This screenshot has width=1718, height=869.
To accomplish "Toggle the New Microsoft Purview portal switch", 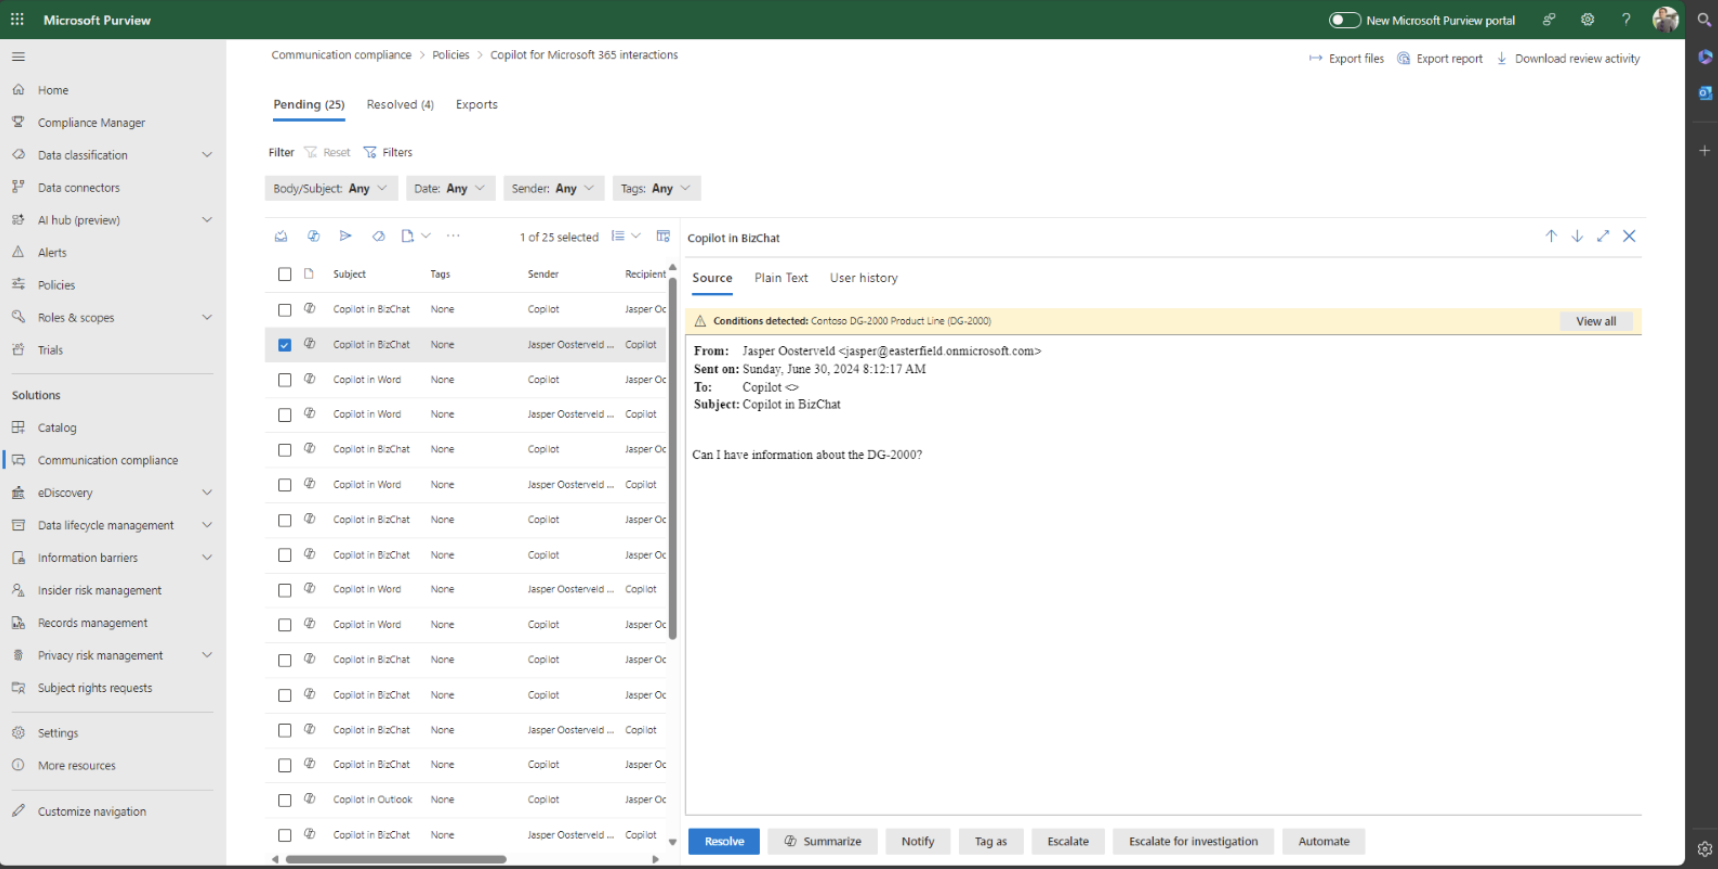I will [1344, 20].
